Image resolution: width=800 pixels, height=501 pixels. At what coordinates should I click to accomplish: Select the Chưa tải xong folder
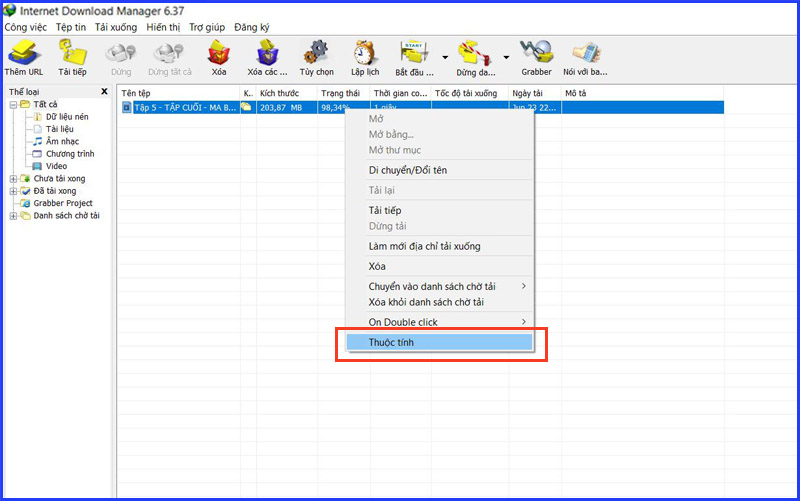(x=59, y=179)
